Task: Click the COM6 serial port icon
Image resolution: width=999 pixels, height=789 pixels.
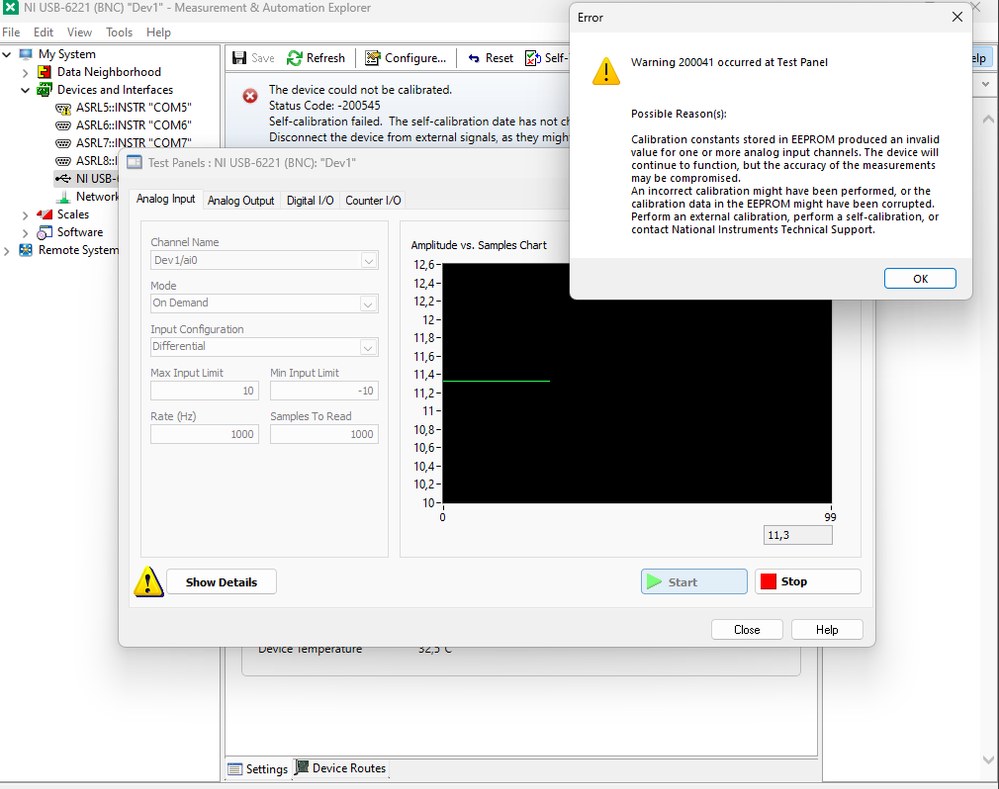Action: coord(63,126)
